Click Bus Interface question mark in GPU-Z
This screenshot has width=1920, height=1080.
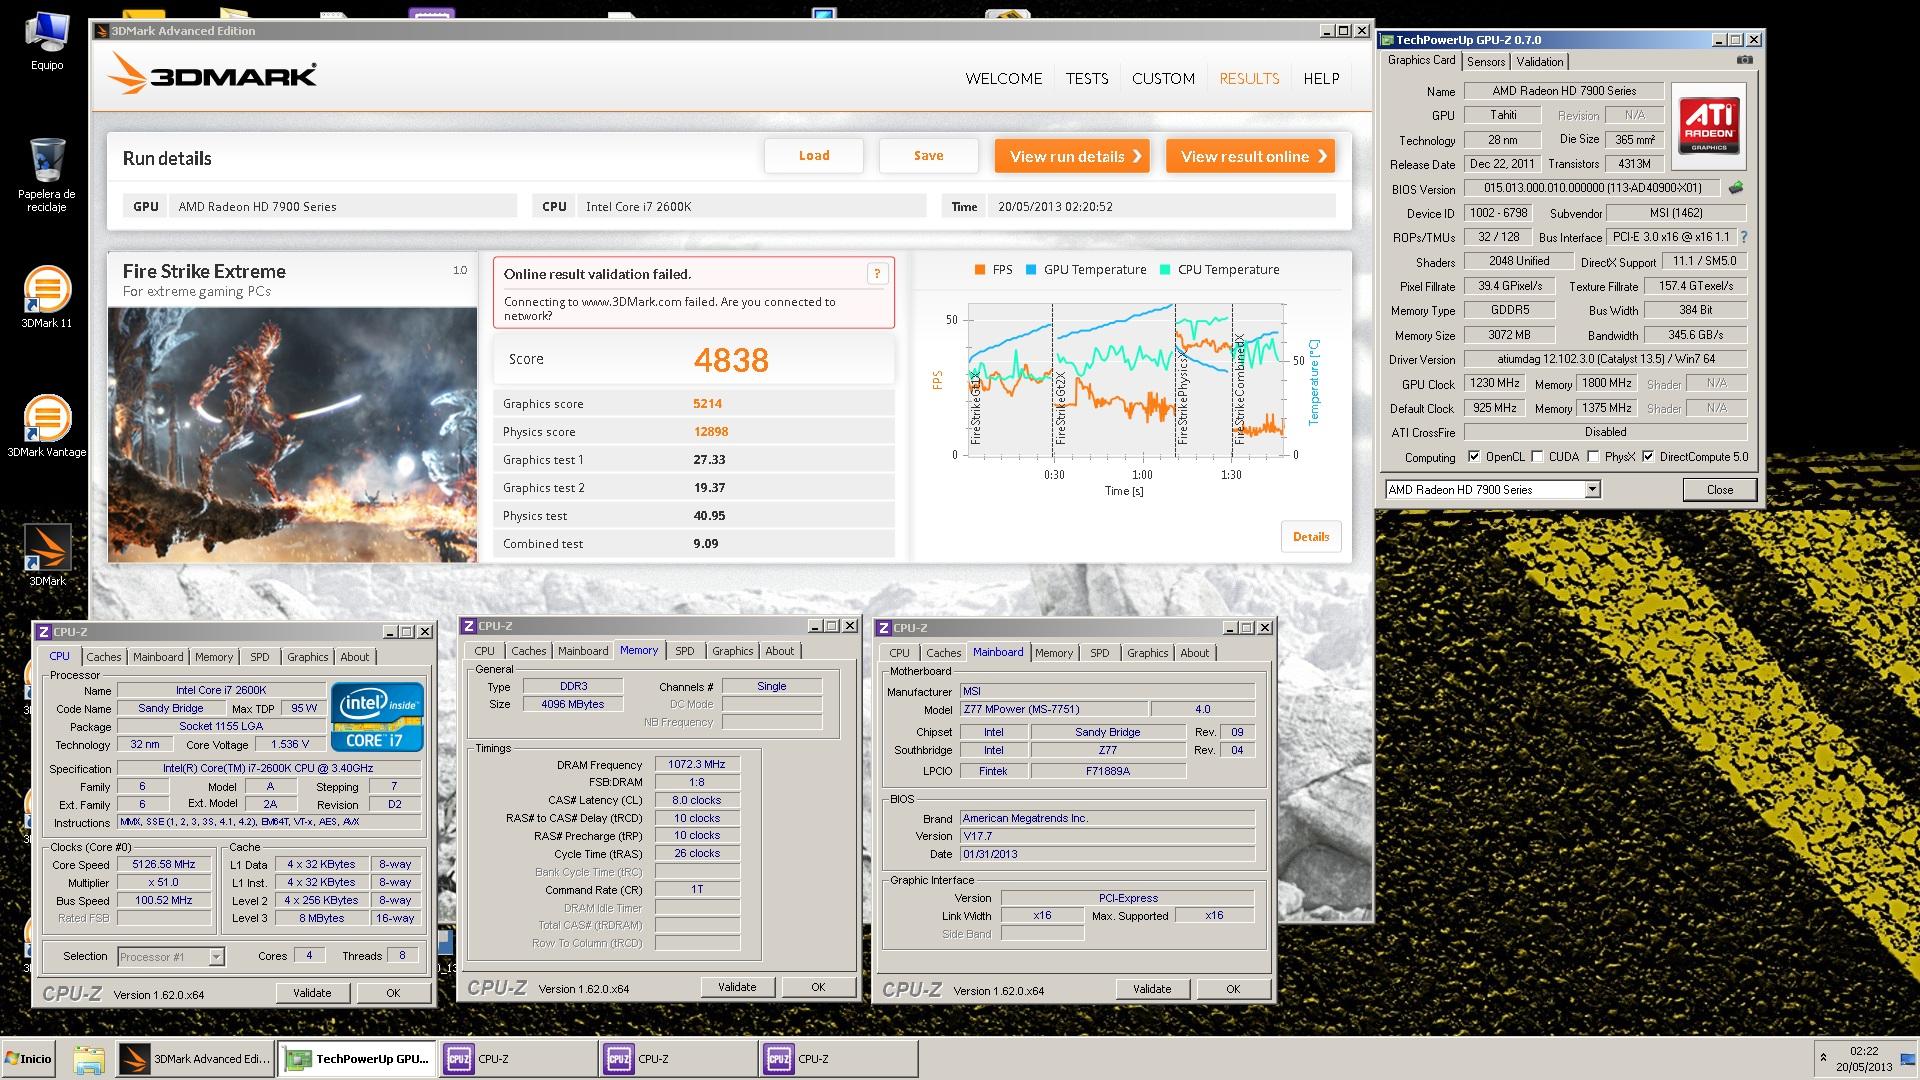point(1744,237)
